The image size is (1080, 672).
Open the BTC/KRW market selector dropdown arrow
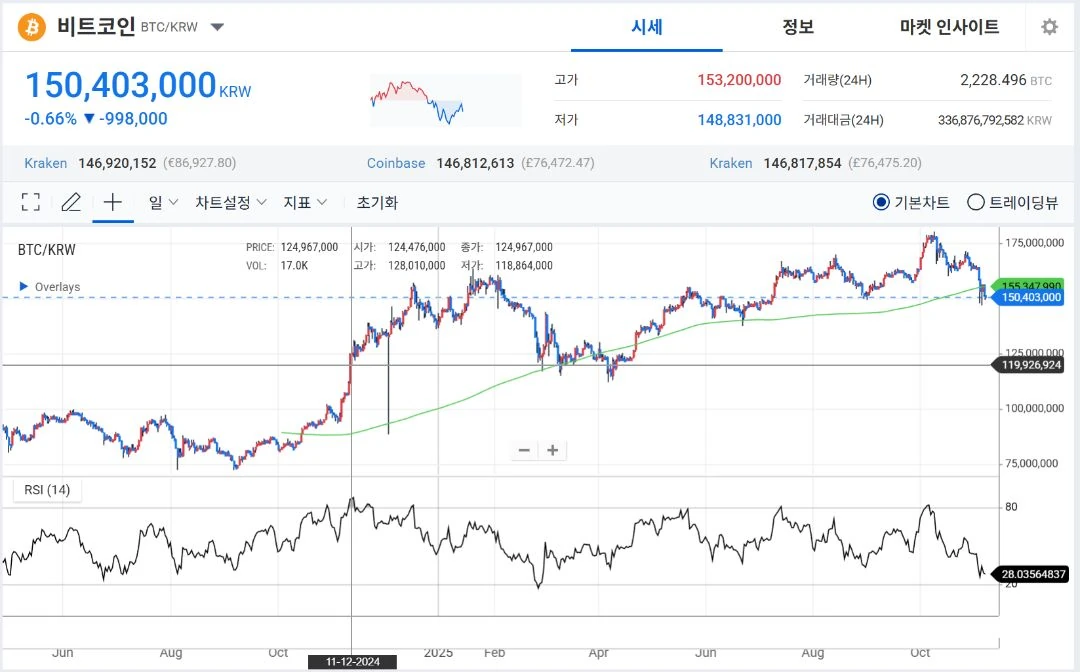(x=217, y=28)
